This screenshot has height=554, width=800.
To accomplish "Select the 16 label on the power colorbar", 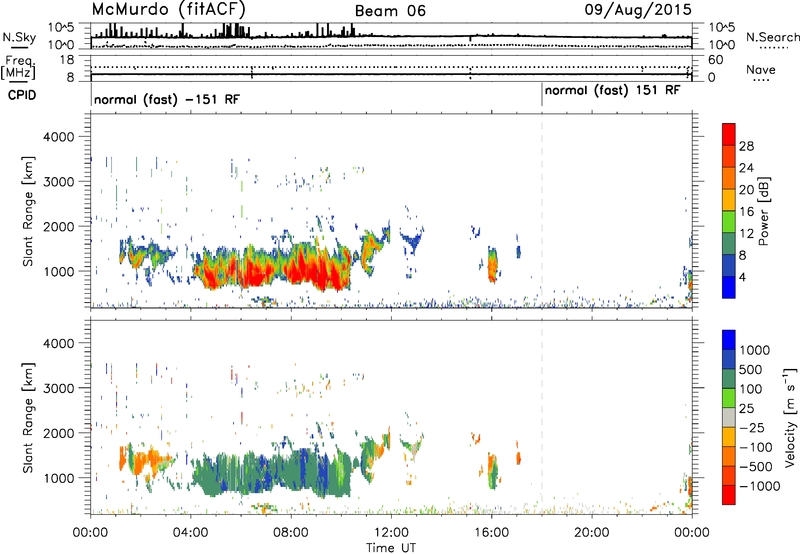I will tap(746, 212).
